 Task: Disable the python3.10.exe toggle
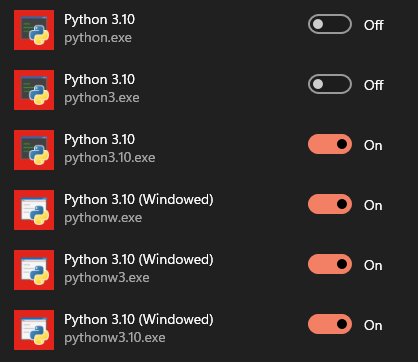click(330, 144)
